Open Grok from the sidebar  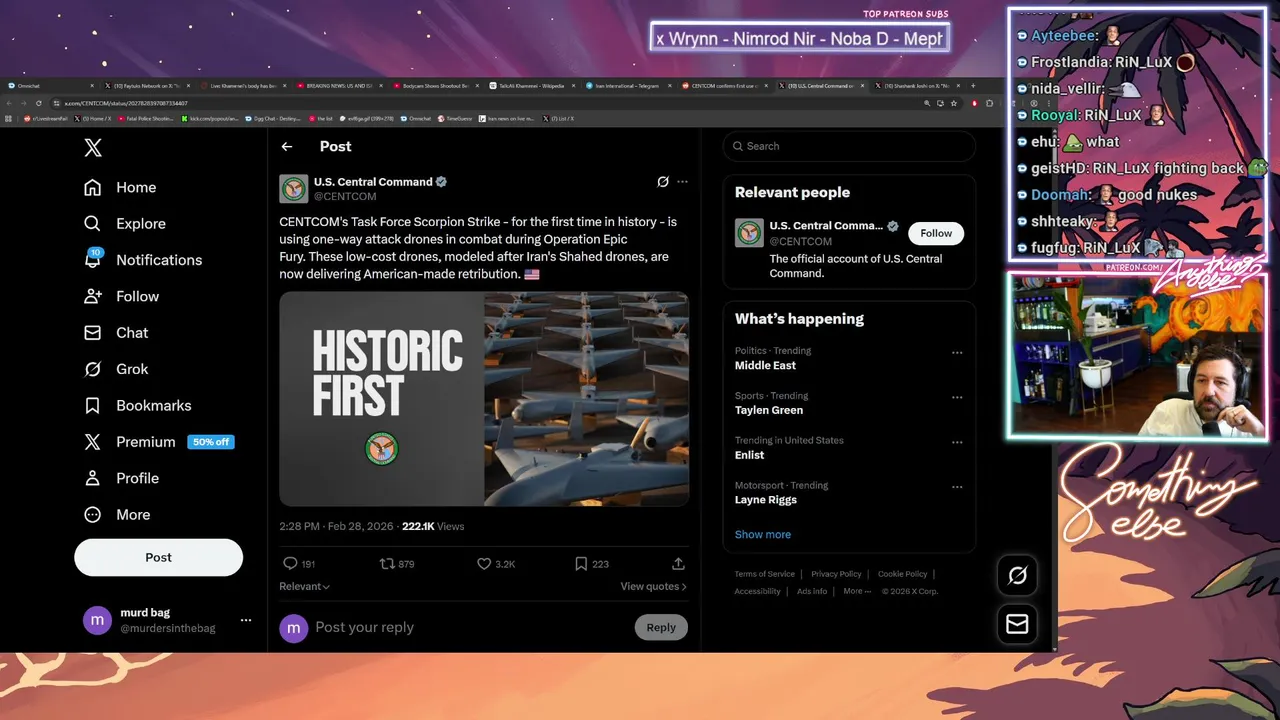click(x=116, y=369)
